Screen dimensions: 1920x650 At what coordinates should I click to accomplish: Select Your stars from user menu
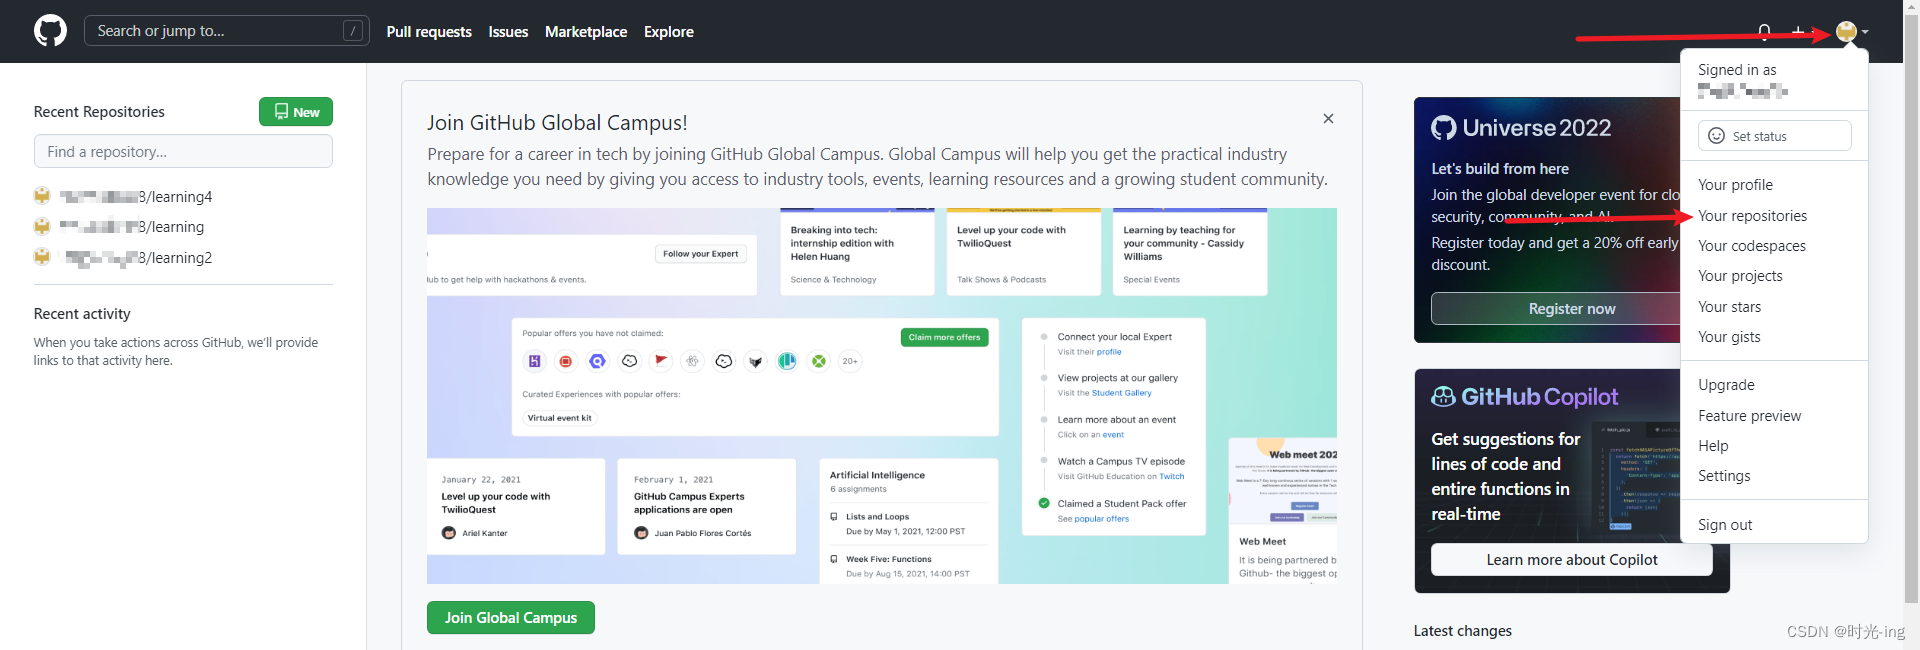point(1729,307)
